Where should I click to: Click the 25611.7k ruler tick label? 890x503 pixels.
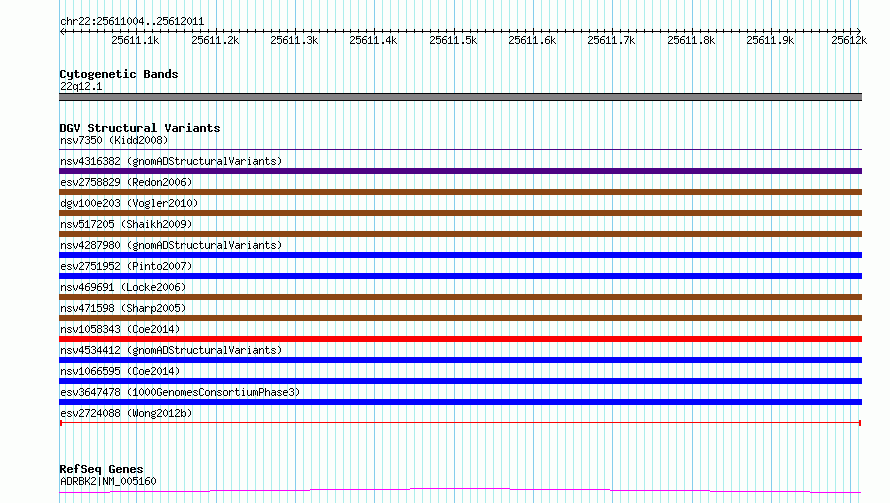click(611, 40)
